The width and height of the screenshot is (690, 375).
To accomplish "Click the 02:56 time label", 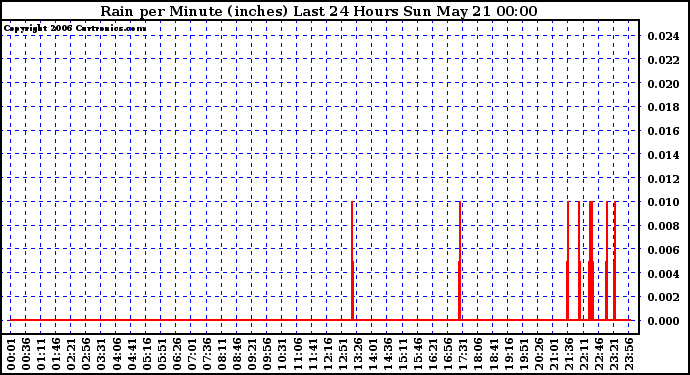I will 86,354.
